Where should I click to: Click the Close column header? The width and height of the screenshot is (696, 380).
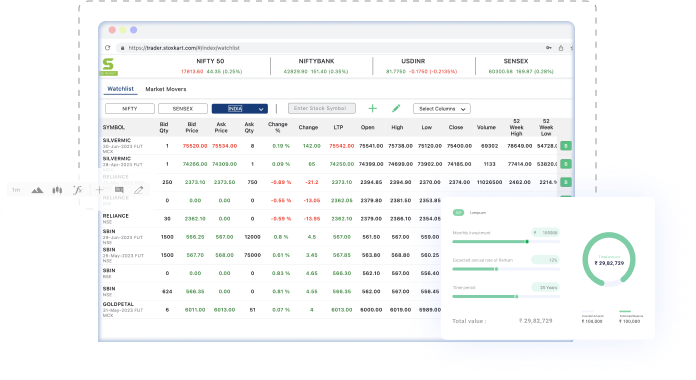[x=456, y=127]
